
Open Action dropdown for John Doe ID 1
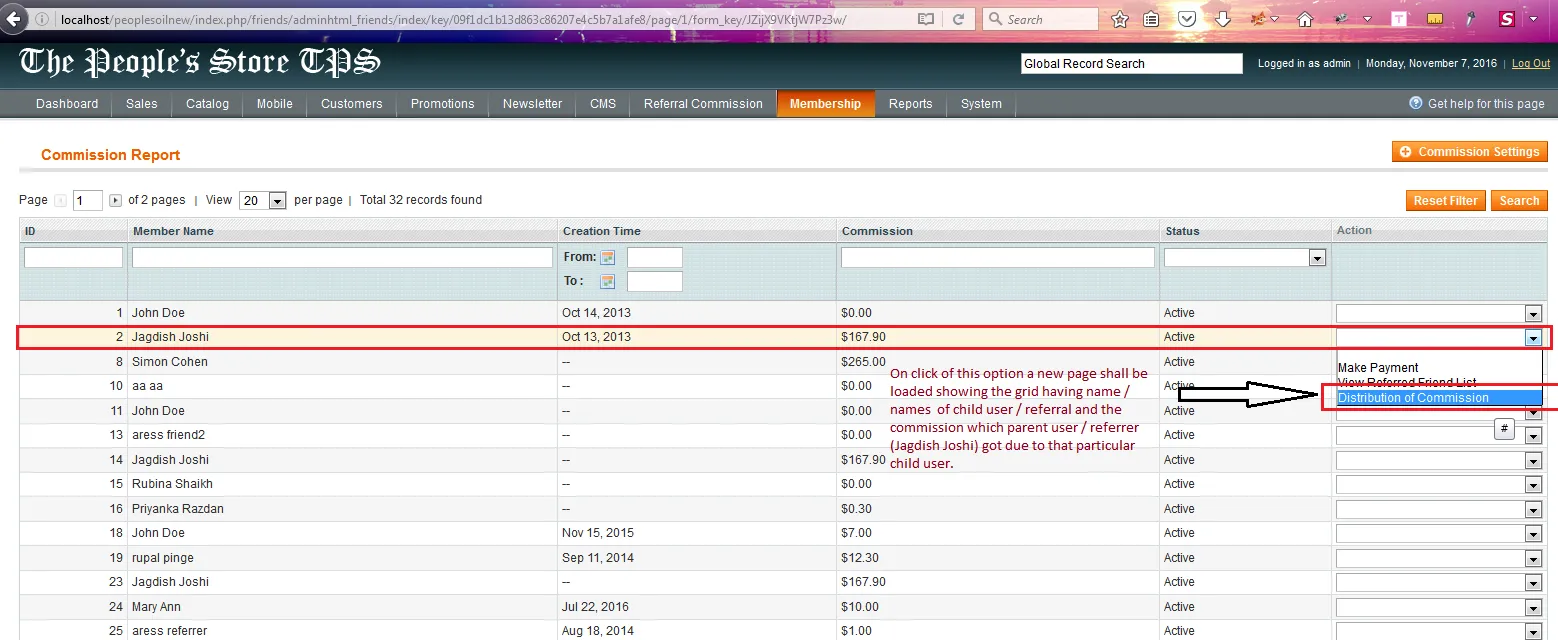pyautogui.click(x=1439, y=313)
